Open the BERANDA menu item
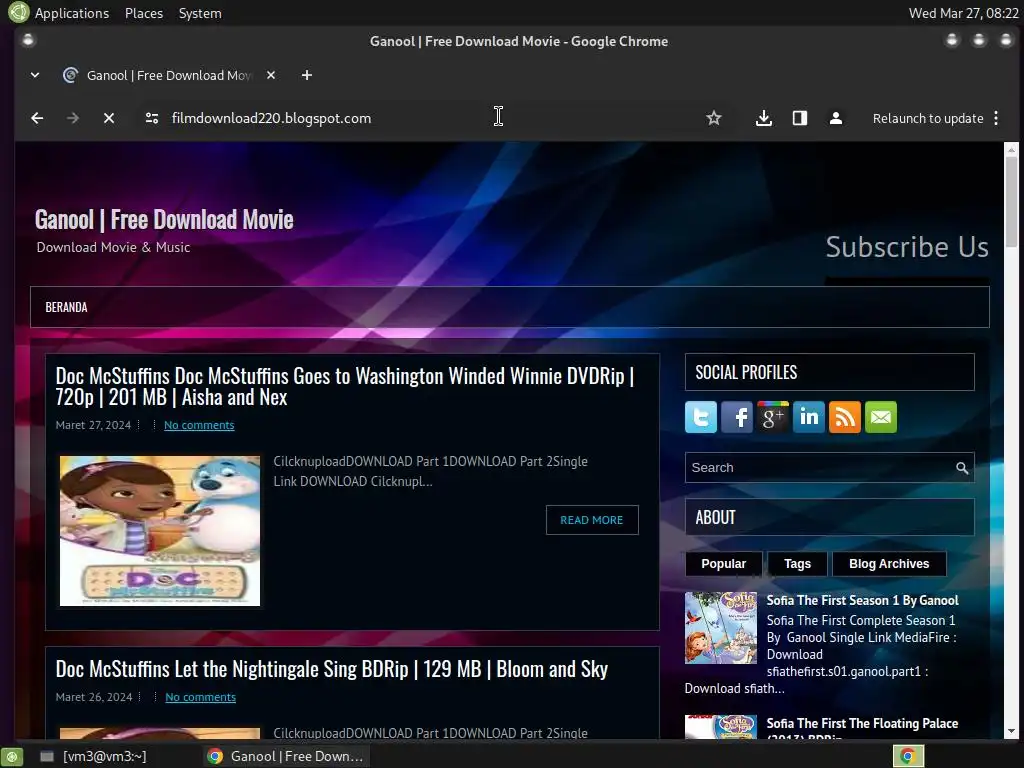The height and width of the screenshot is (768, 1024). point(66,307)
